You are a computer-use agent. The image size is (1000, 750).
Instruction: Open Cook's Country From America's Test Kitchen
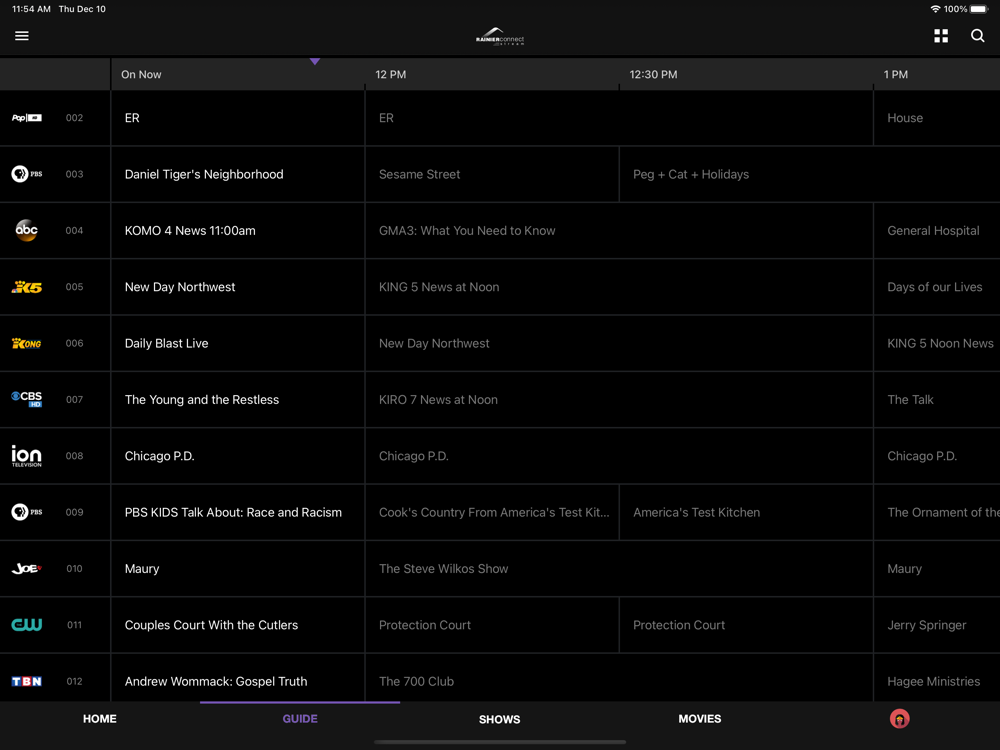(x=492, y=512)
